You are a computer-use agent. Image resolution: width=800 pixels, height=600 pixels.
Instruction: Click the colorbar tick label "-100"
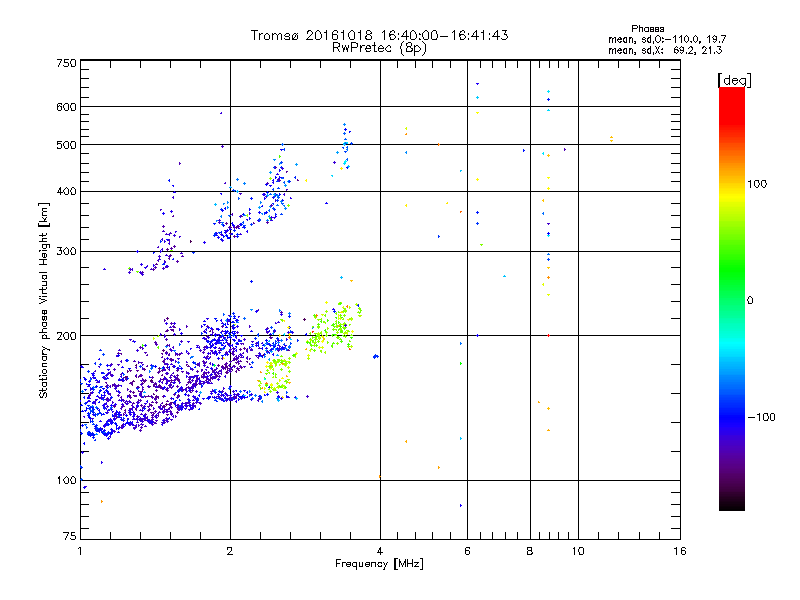pos(761,417)
